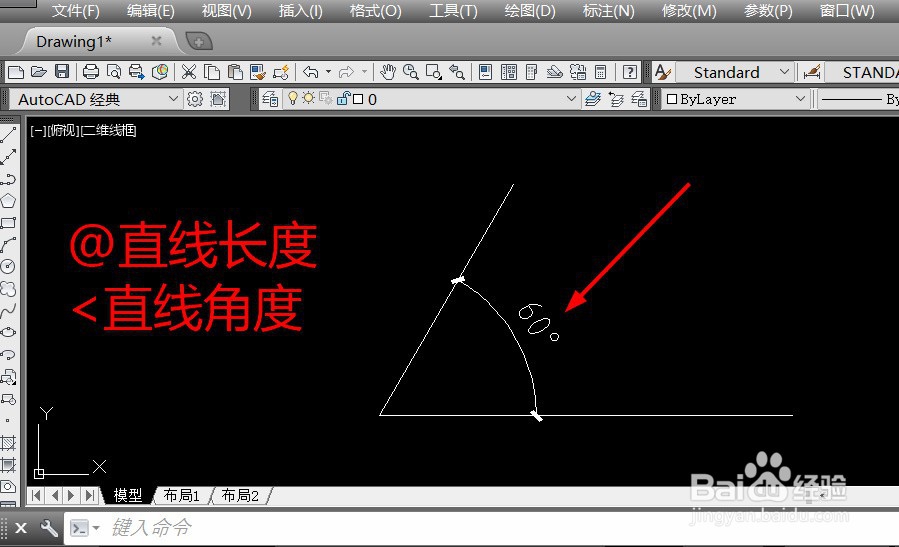Viewport: 899px width, 547px height.
Task: Click the Zoom Previous icon
Action: pos(457,72)
